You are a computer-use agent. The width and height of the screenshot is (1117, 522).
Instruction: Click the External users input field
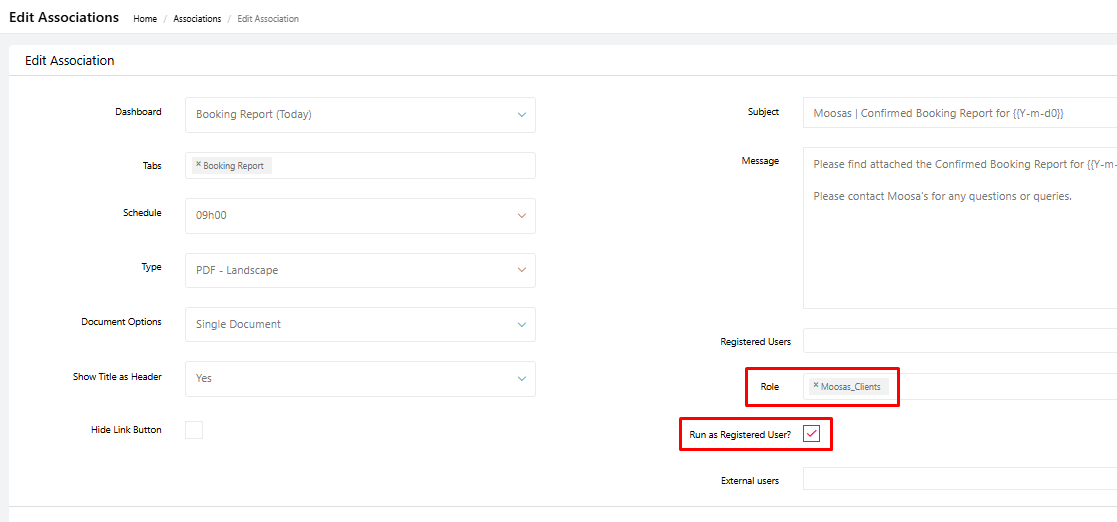[960, 480]
